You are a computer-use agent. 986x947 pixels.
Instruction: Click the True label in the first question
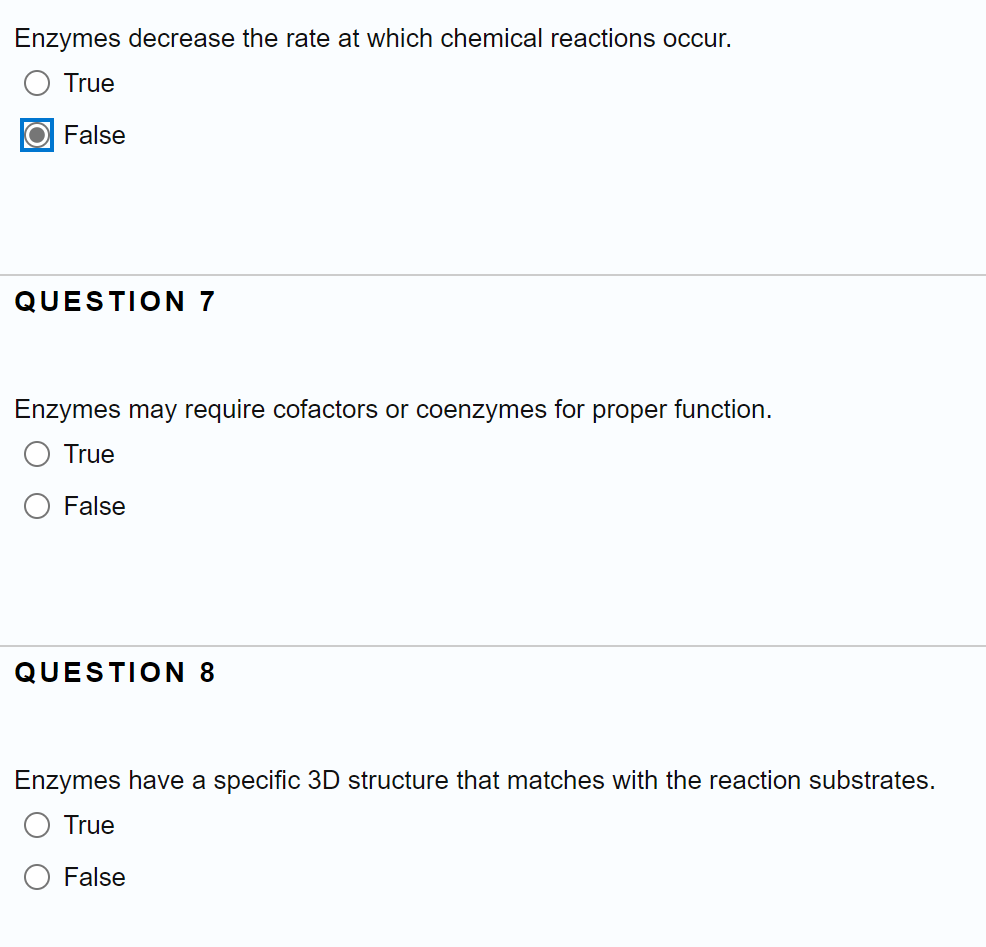89,83
